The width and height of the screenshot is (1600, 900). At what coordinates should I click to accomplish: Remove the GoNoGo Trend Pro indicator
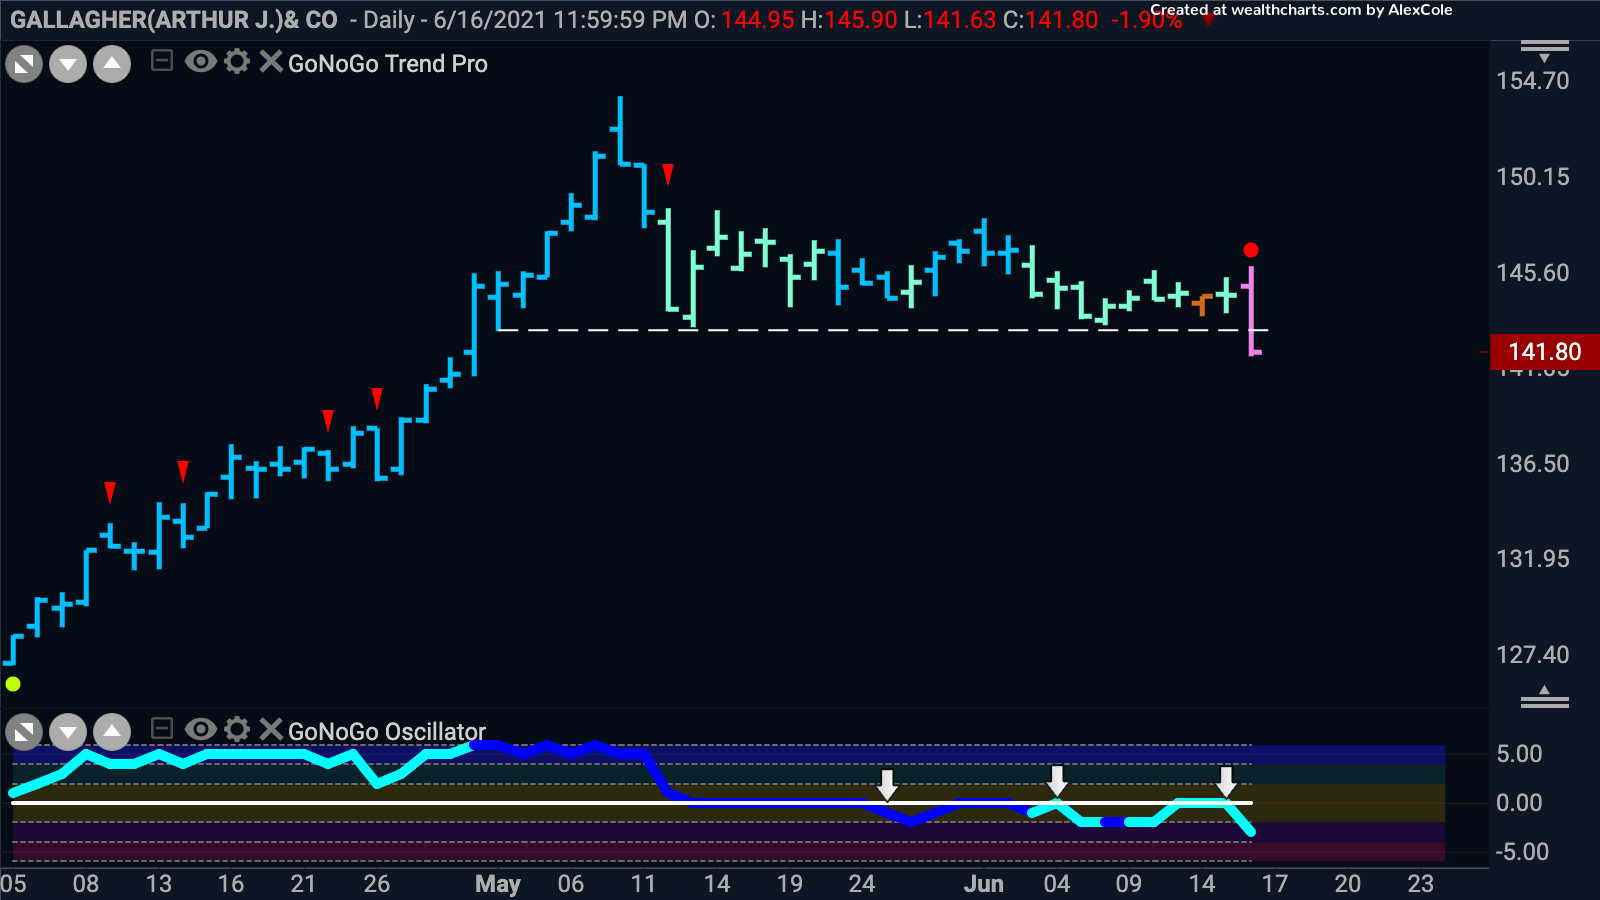tap(271, 62)
